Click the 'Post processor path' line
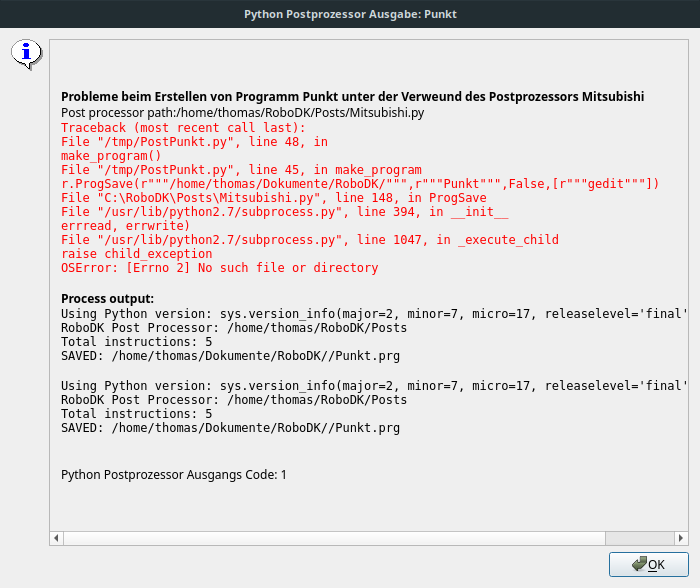Screen dimensions: 700x588 click(242, 113)
